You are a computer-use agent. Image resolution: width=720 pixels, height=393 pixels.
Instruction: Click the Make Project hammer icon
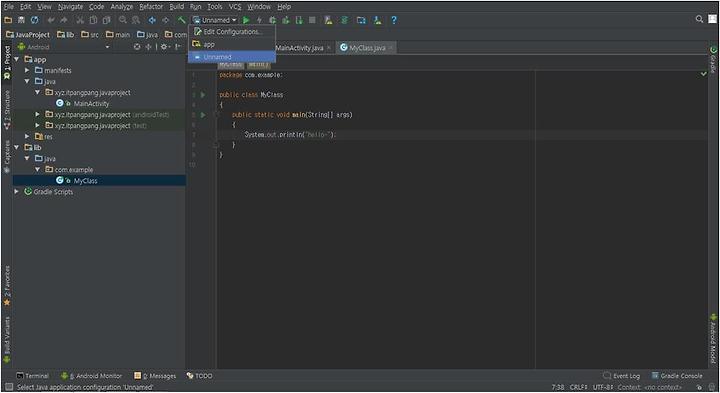(182, 20)
